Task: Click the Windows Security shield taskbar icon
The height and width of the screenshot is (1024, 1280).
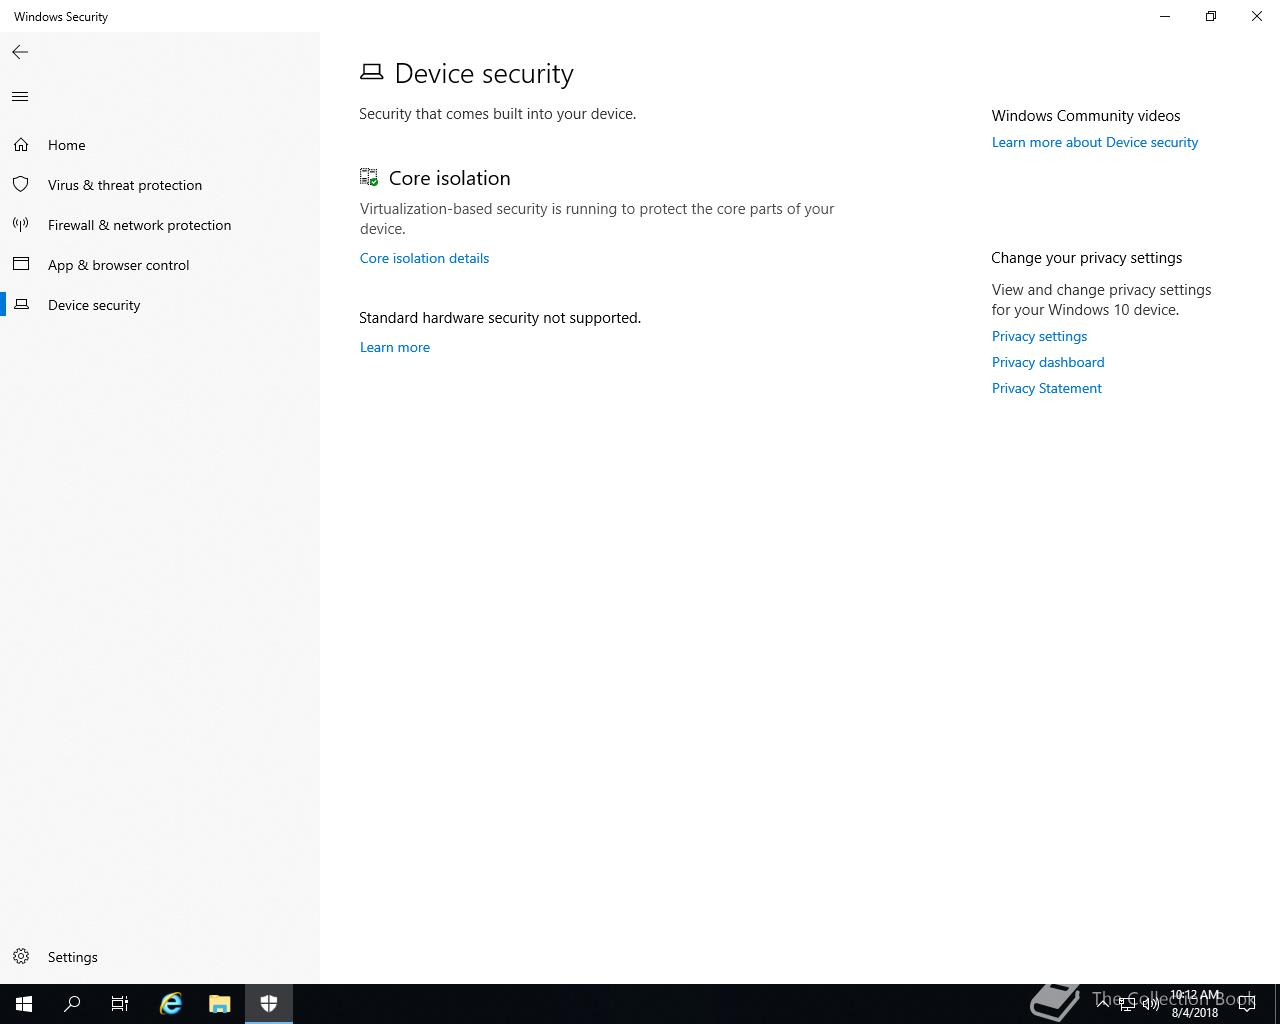Action: coord(269,1004)
